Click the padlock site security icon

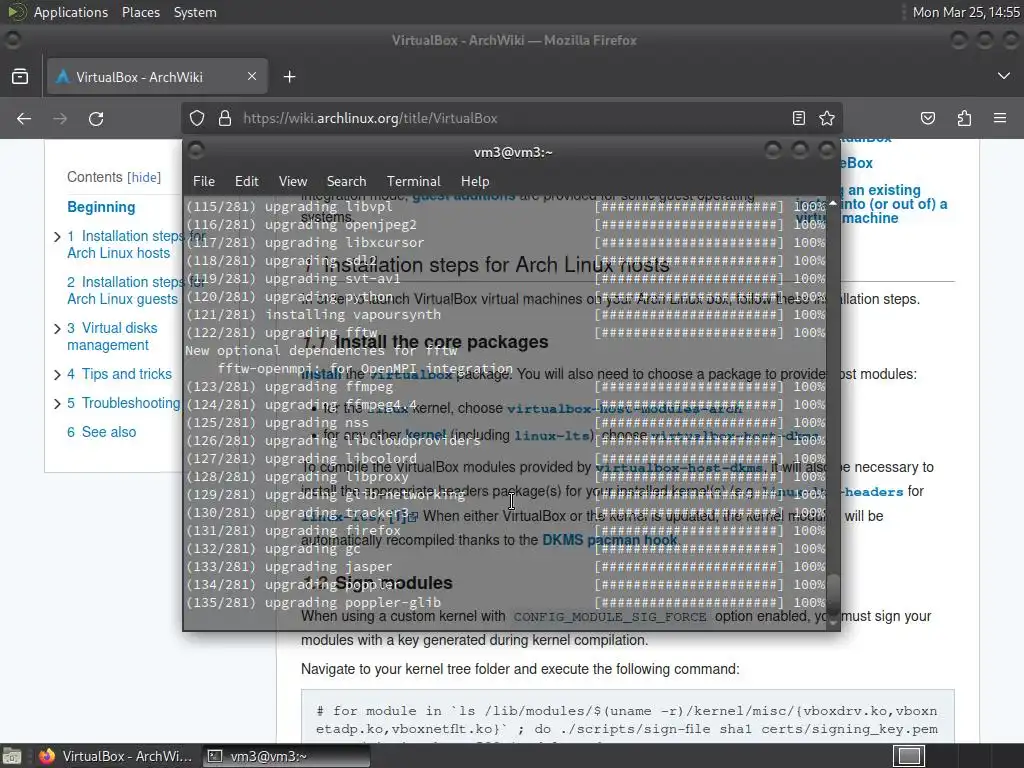pos(225,118)
